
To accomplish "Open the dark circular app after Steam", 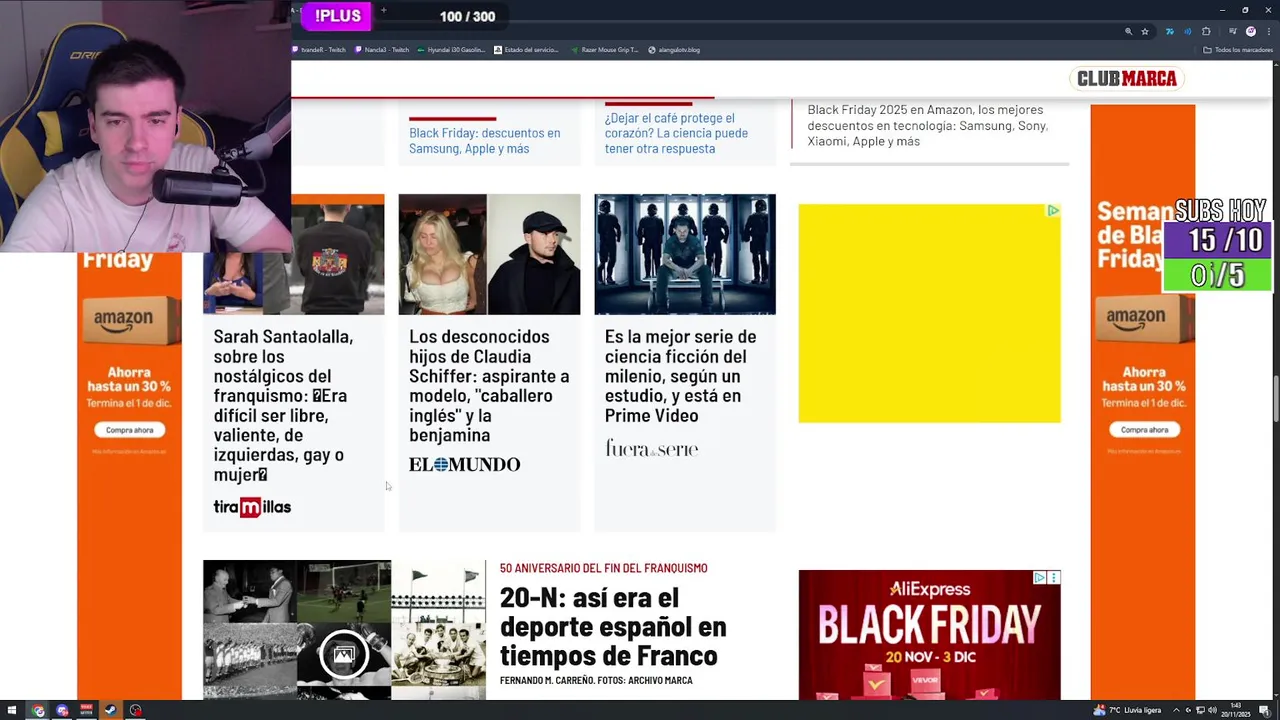I will coord(135,711).
